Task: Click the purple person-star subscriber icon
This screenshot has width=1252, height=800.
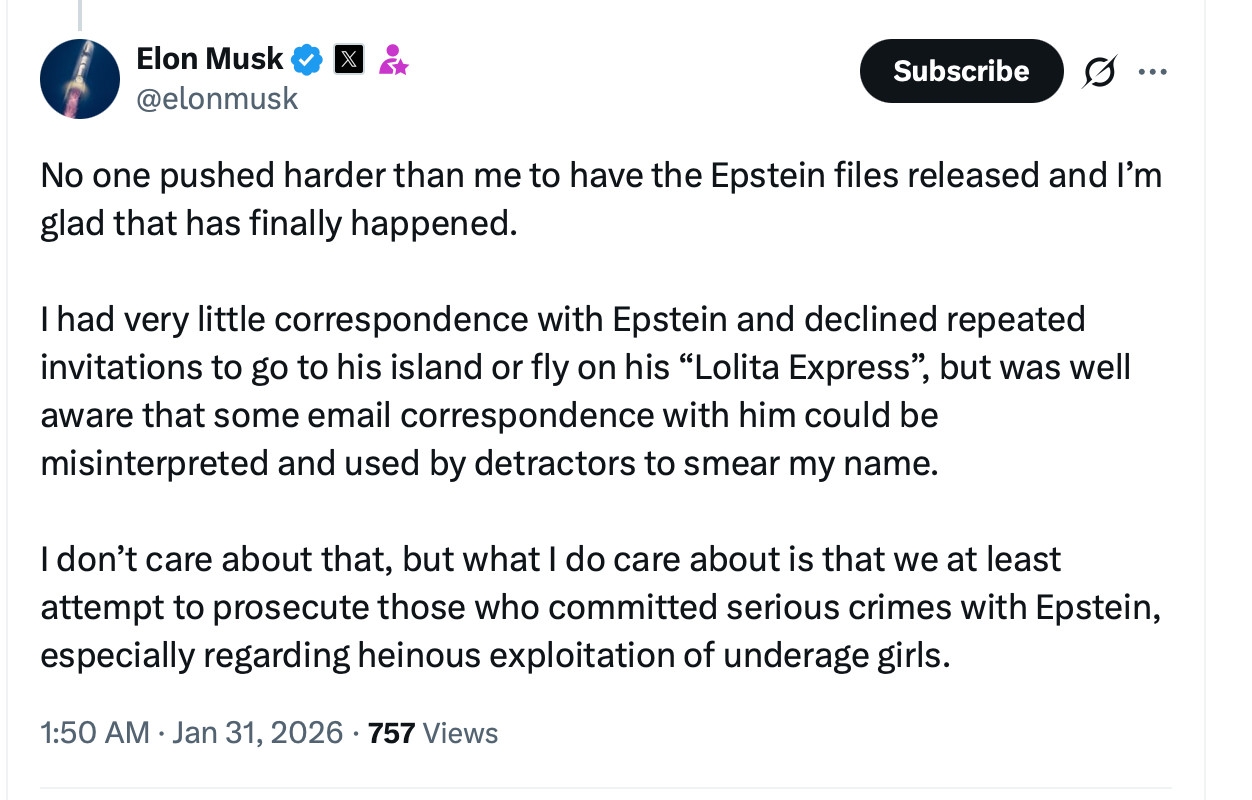Action: 393,61
